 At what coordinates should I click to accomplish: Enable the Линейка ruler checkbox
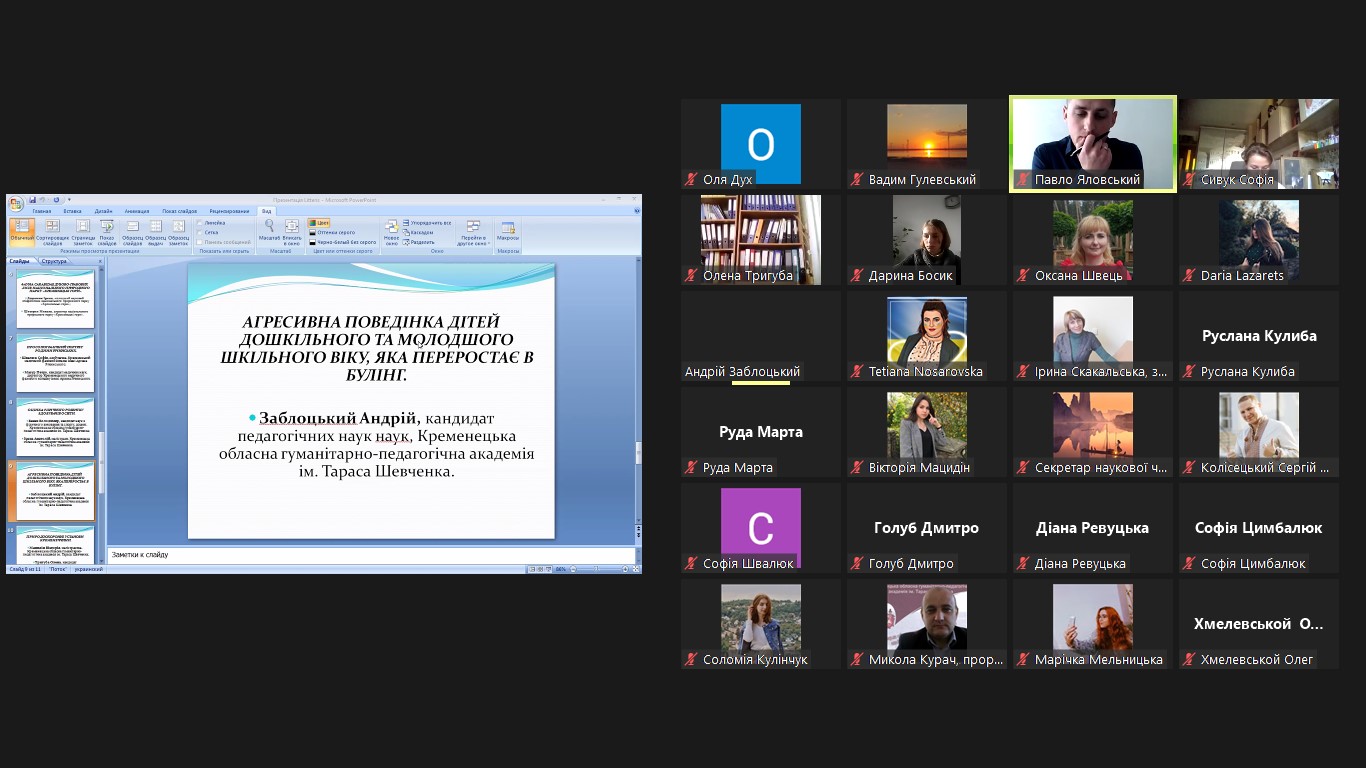click(201, 223)
